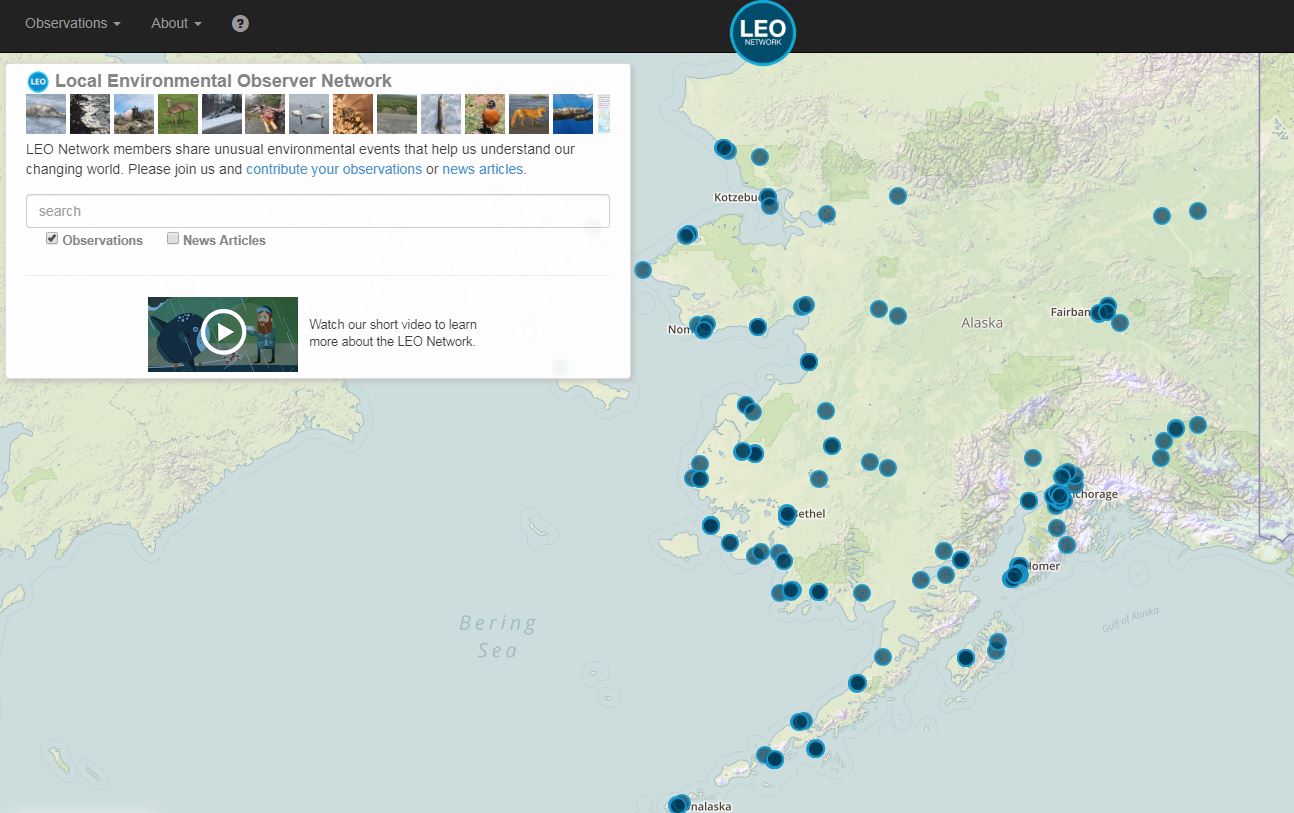Open the observation marker near Nome
1294x813 pixels.
point(705,325)
